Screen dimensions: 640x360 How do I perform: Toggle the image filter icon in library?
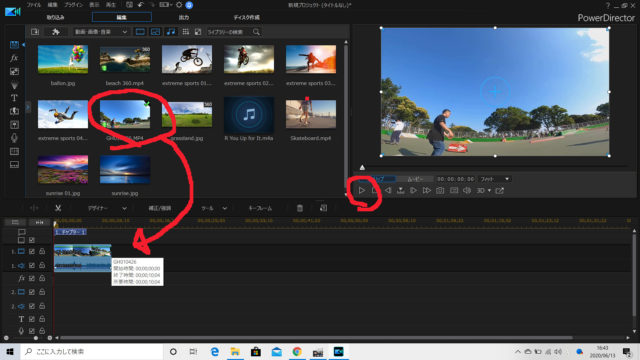pos(156,31)
